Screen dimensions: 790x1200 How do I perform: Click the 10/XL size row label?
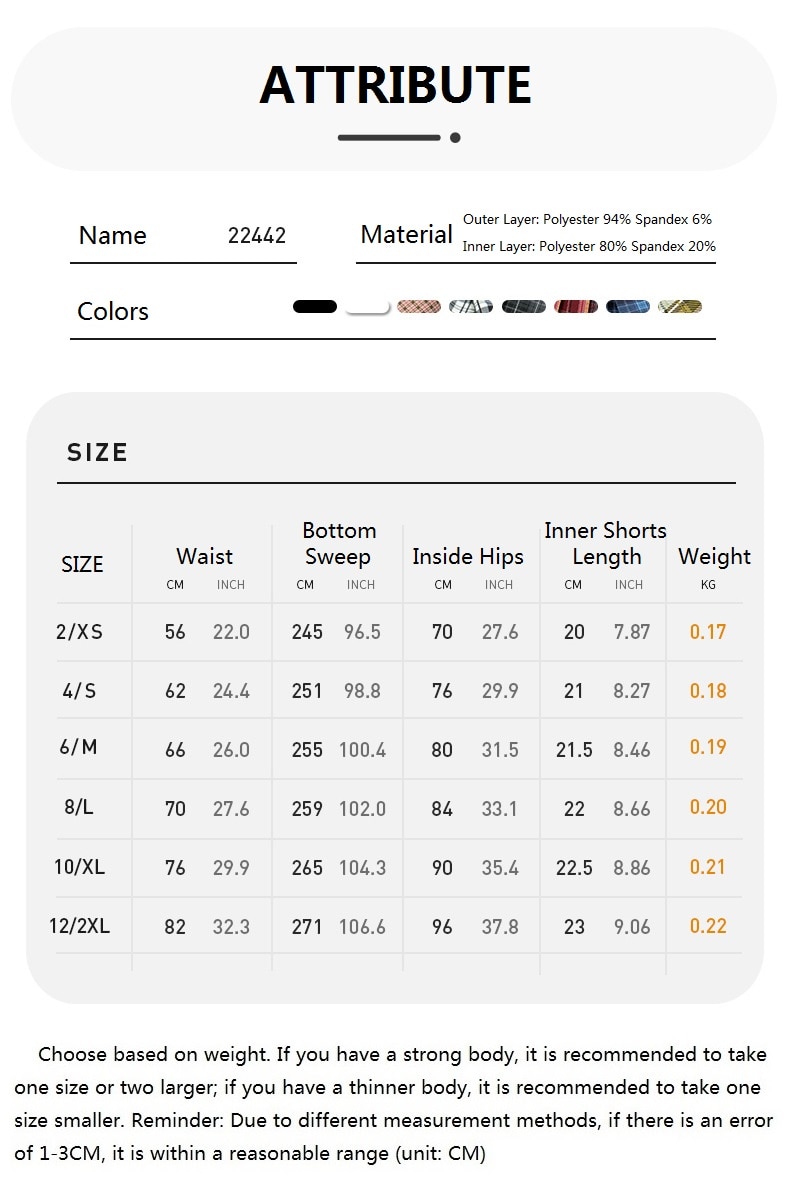click(79, 867)
